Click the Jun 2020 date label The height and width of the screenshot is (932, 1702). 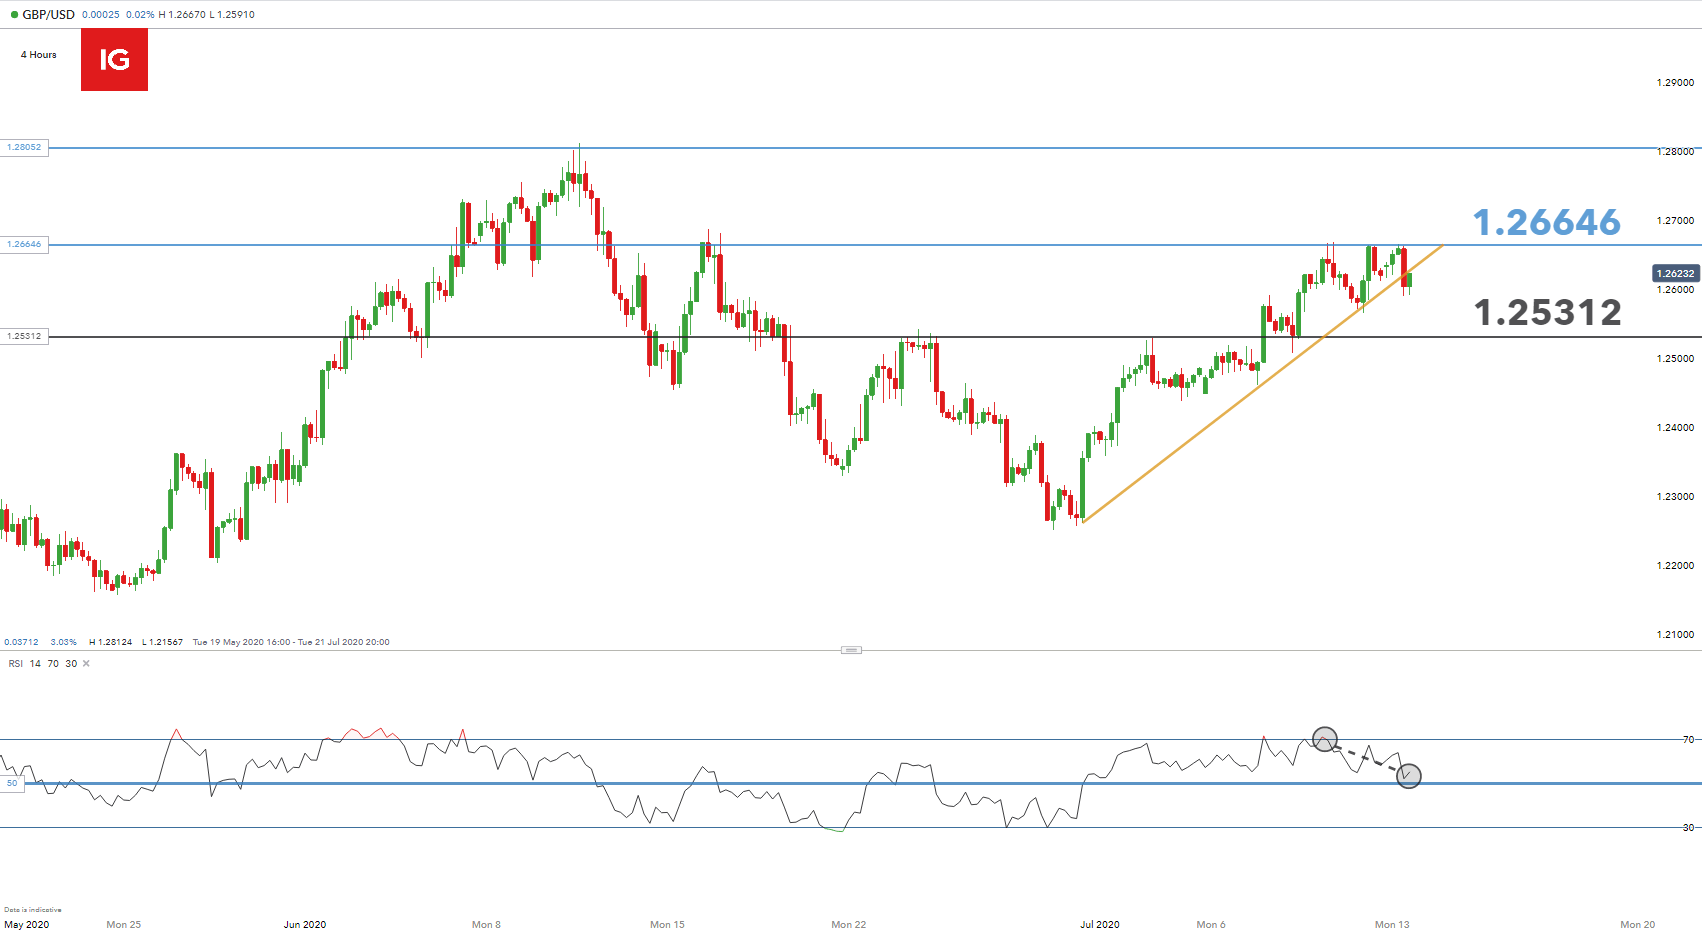305,924
